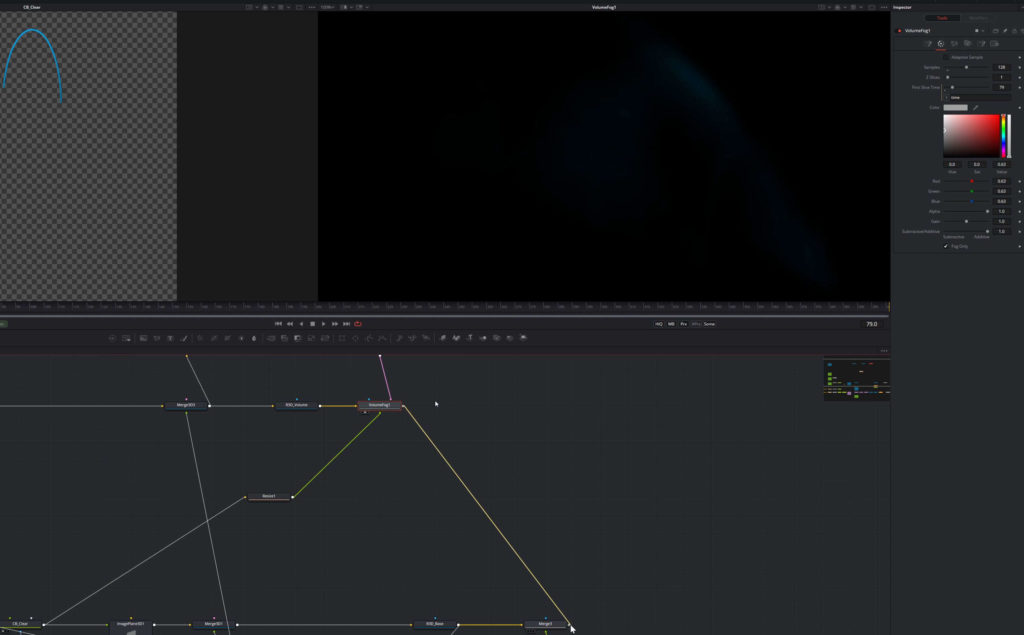Click the Samples value field
The height and width of the screenshot is (635, 1024).
[x=1002, y=67]
